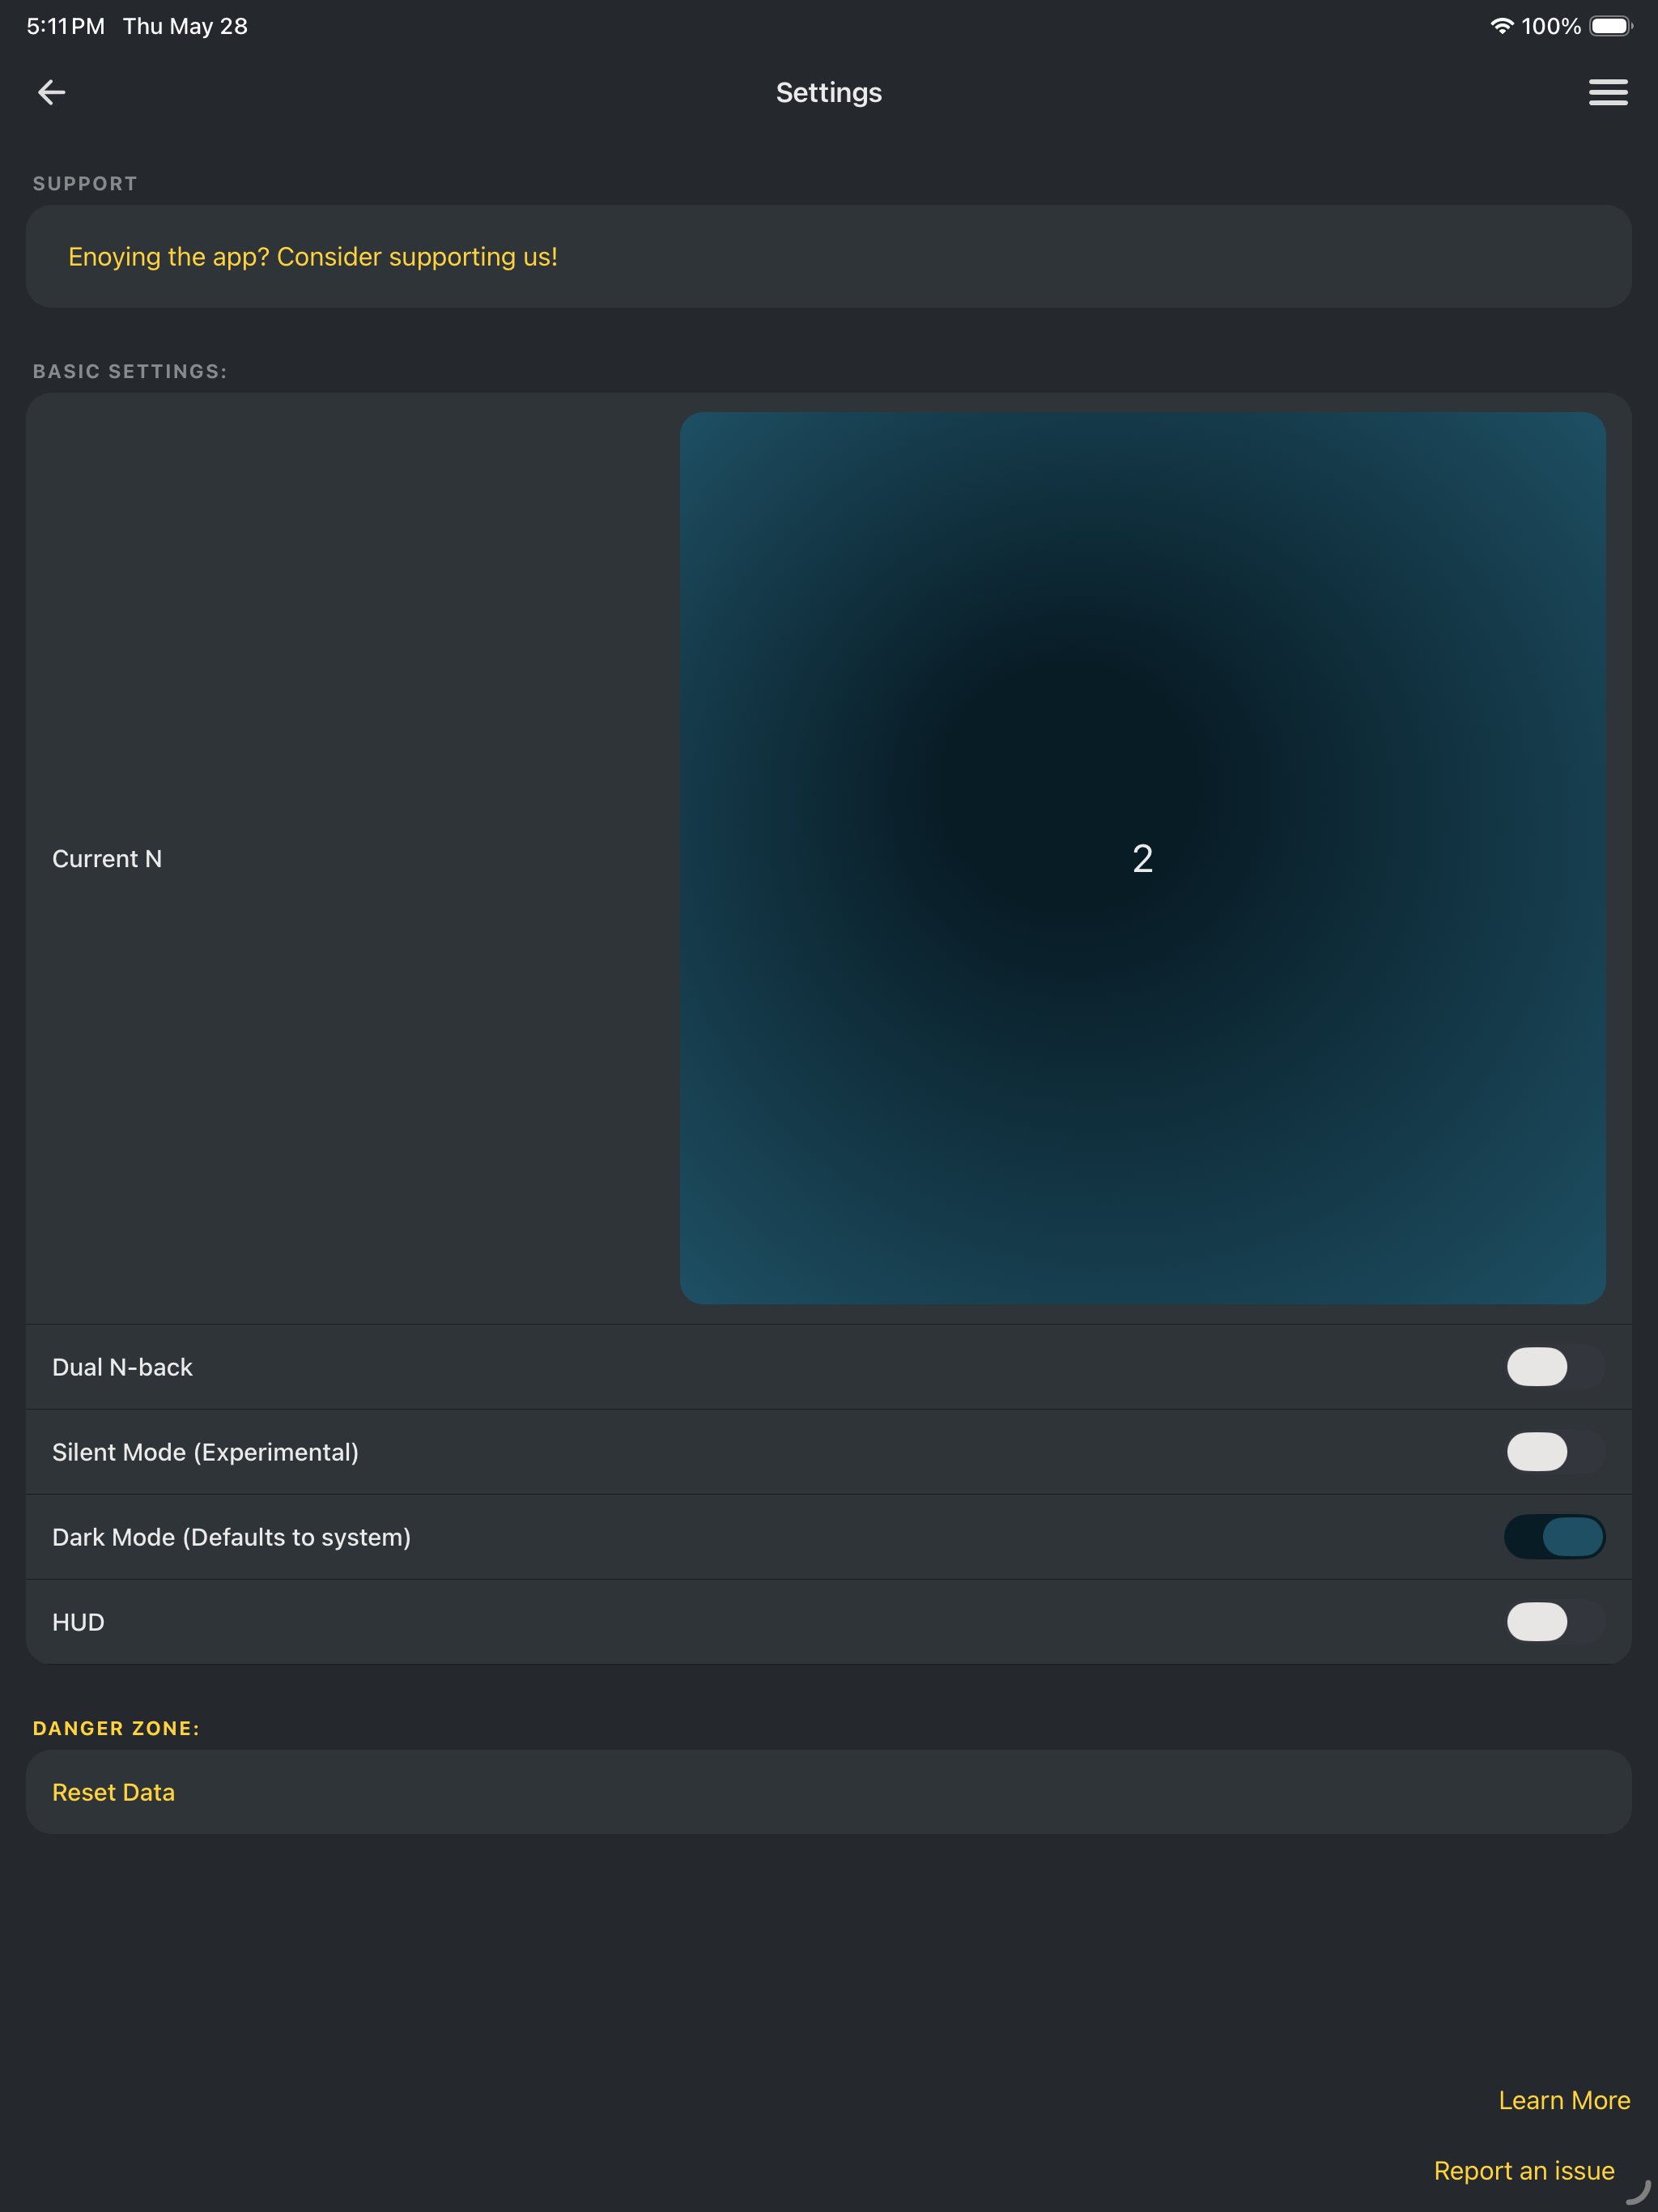Viewport: 1658px width, 2212px height.
Task: Tap the Wi-Fi status icon
Action: pos(1501,26)
